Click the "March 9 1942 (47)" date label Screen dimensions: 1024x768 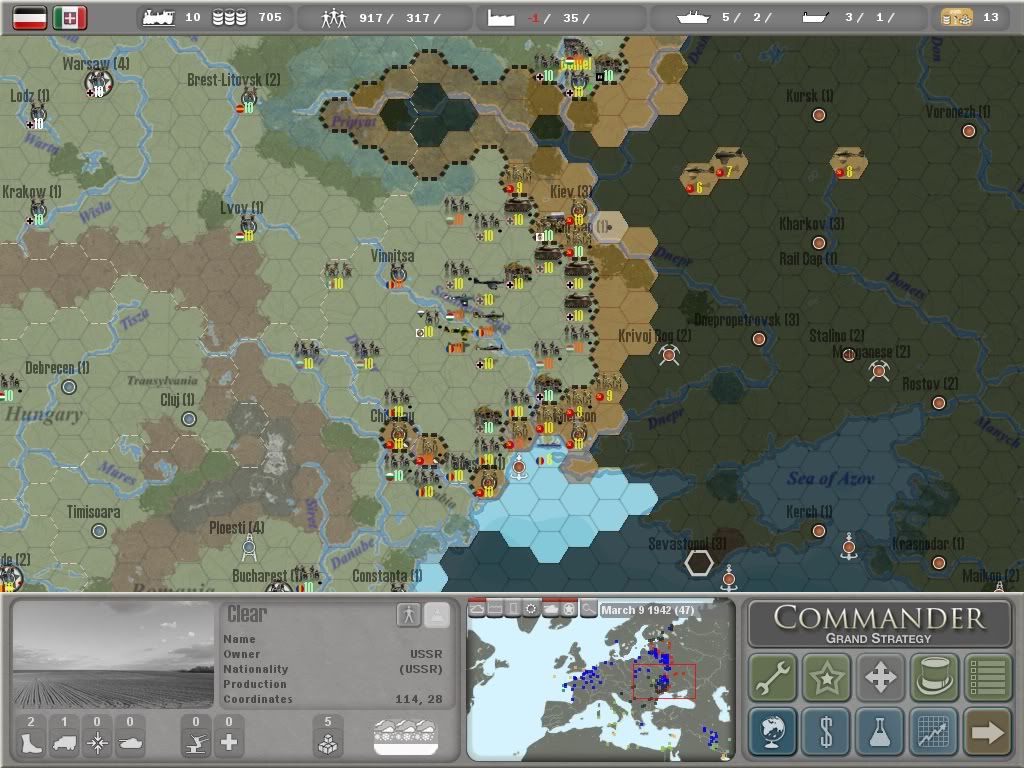(x=647, y=610)
